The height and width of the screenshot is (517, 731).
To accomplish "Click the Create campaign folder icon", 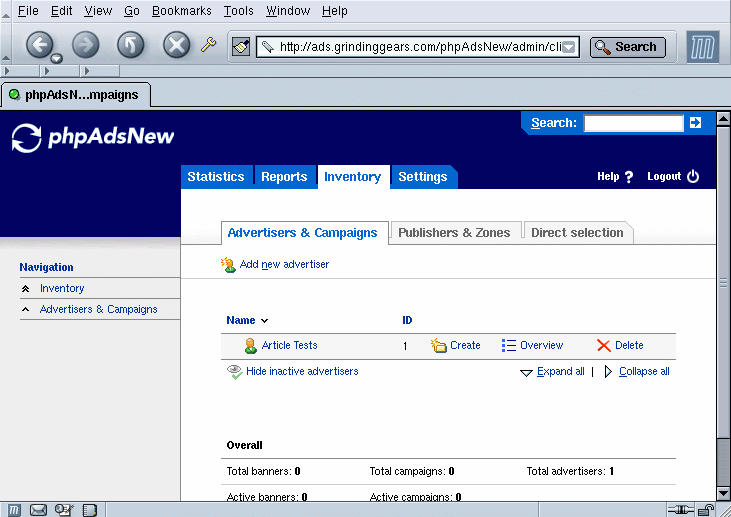I will coord(438,345).
